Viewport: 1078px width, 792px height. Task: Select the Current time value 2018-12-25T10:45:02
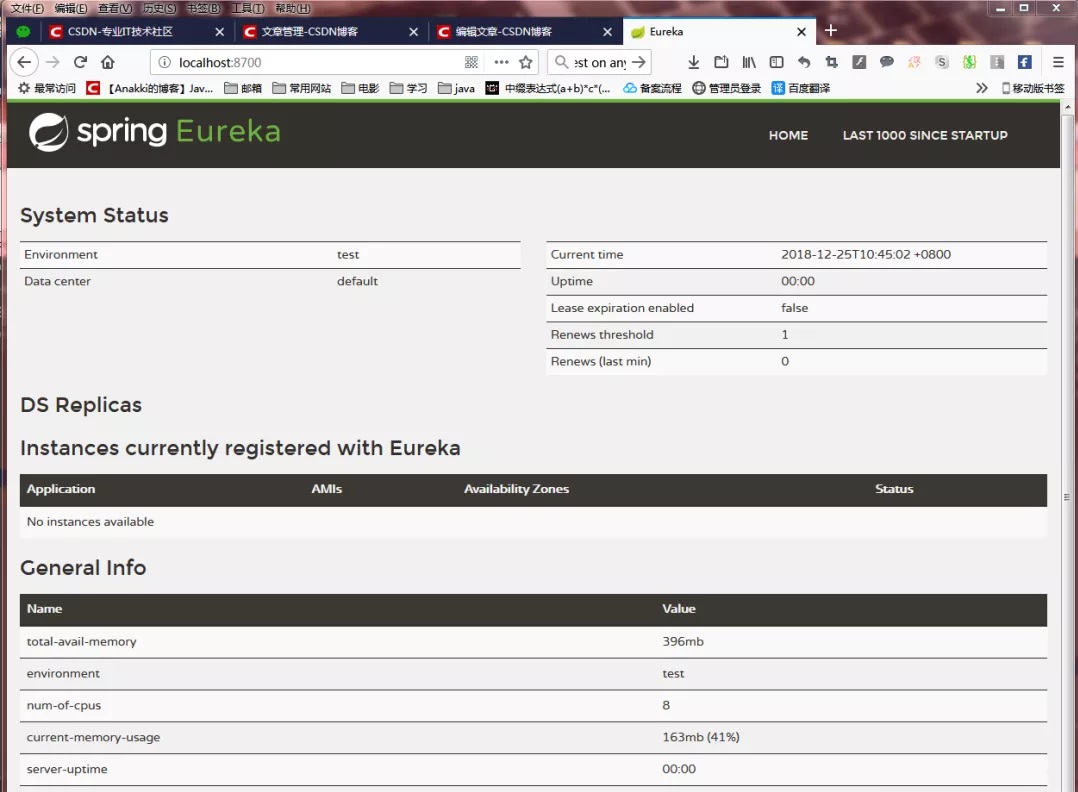[866, 254]
